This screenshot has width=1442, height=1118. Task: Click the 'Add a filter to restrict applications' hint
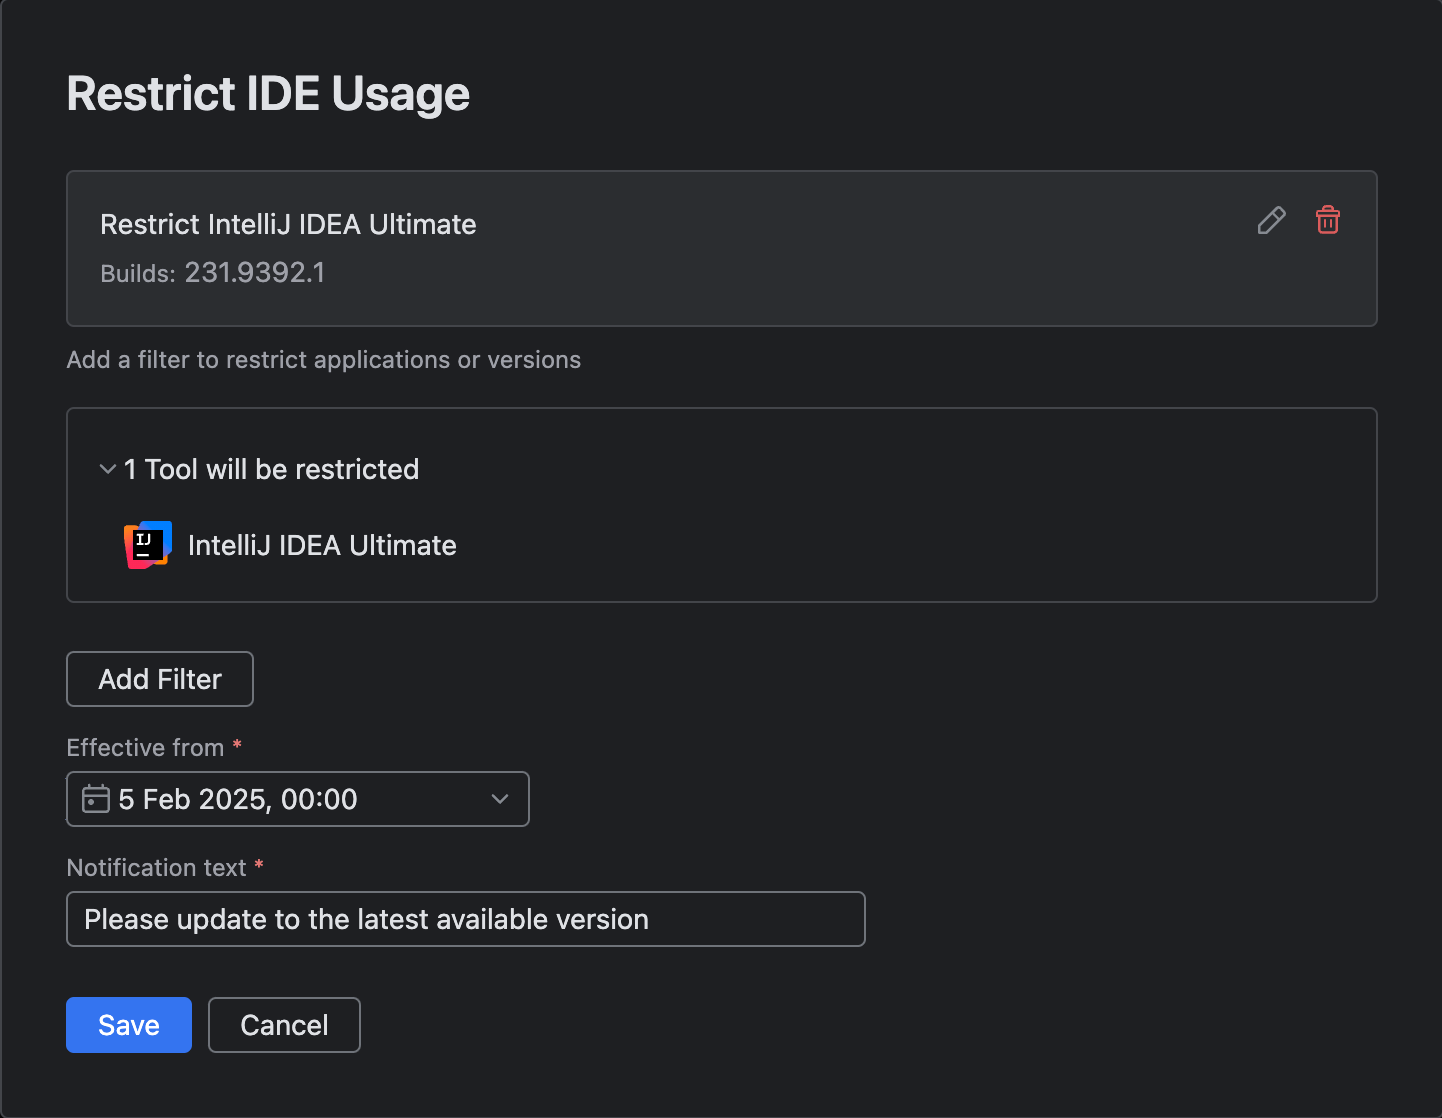coord(324,360)
